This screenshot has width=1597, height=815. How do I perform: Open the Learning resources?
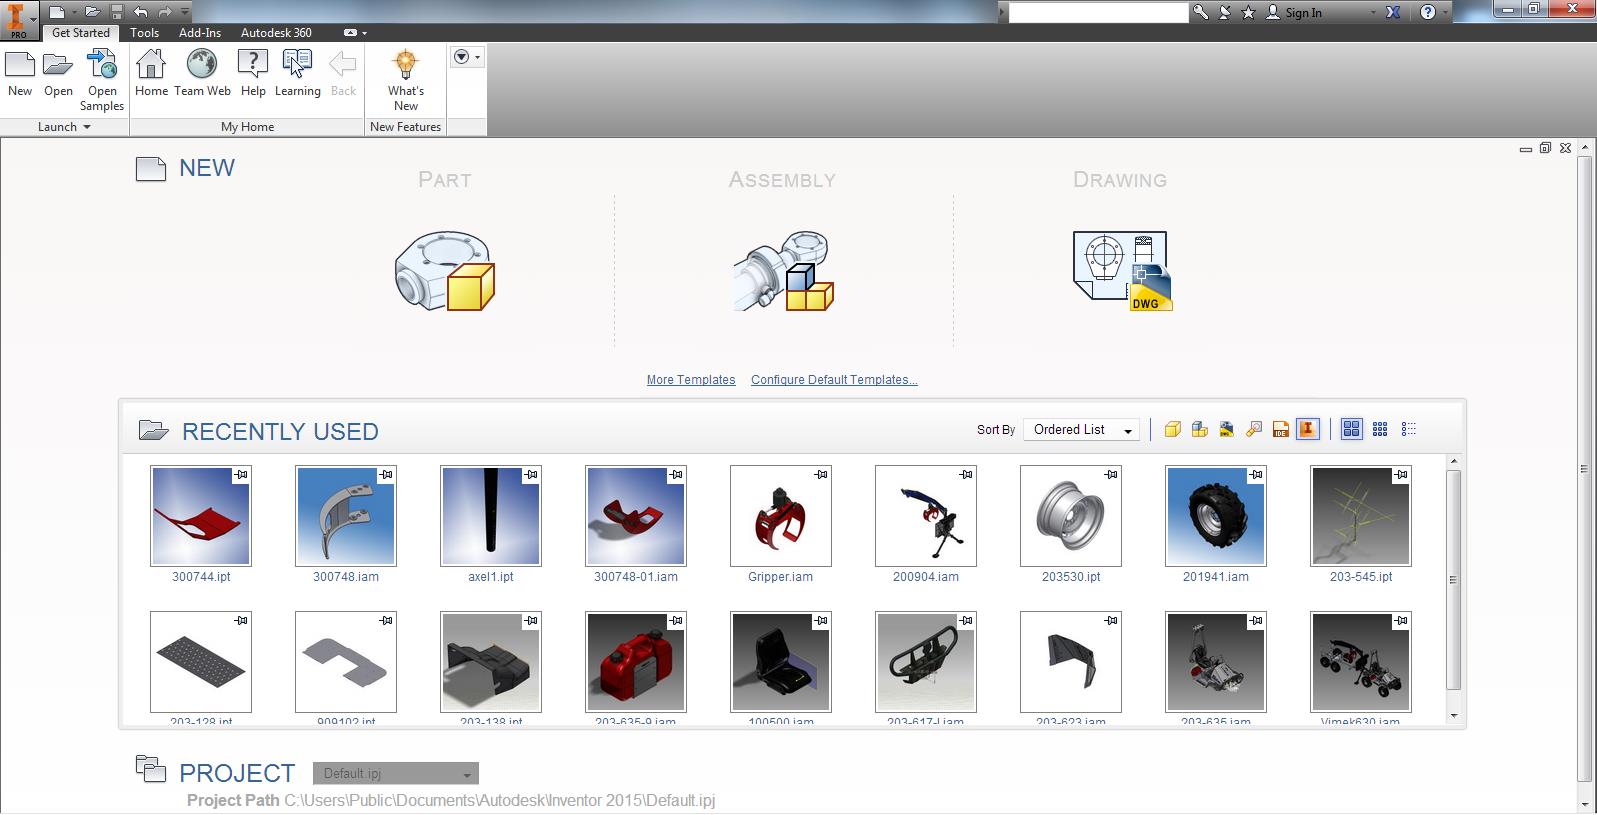[298, 74]
